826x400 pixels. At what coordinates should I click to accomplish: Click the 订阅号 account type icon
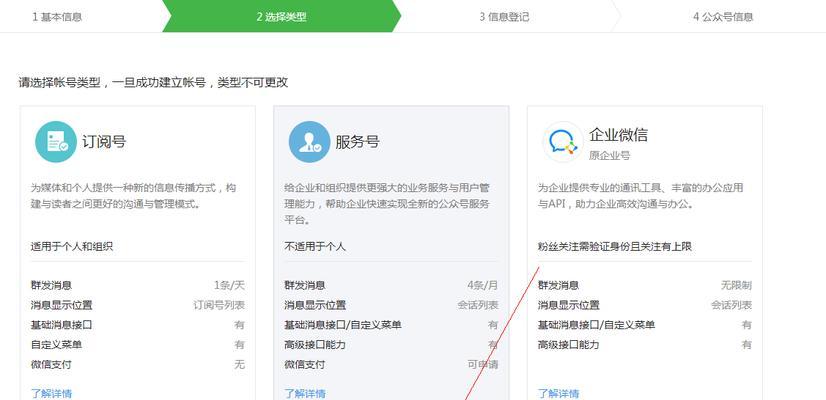coord(56,142)
